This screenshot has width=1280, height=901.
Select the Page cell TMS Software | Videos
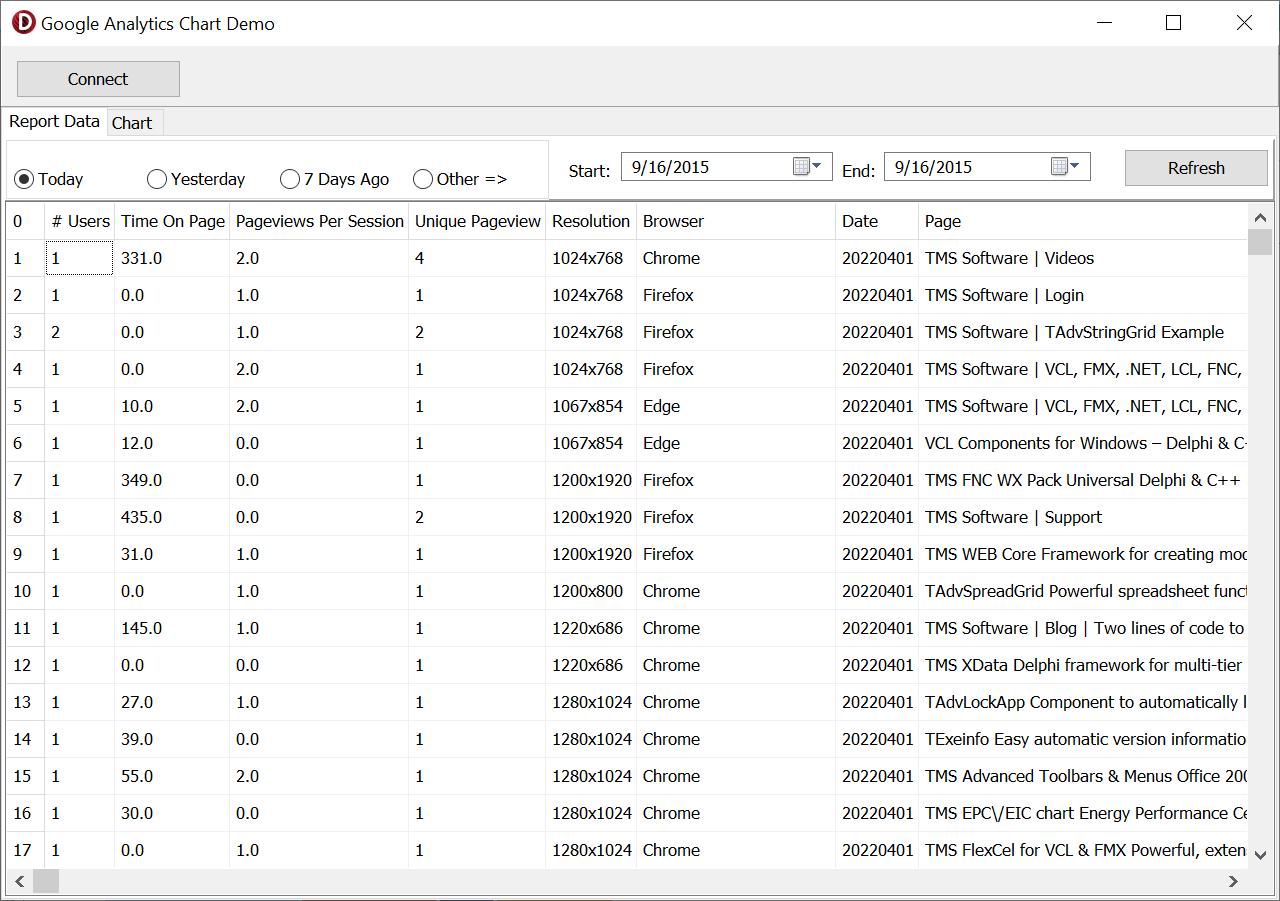(1083, 258)
